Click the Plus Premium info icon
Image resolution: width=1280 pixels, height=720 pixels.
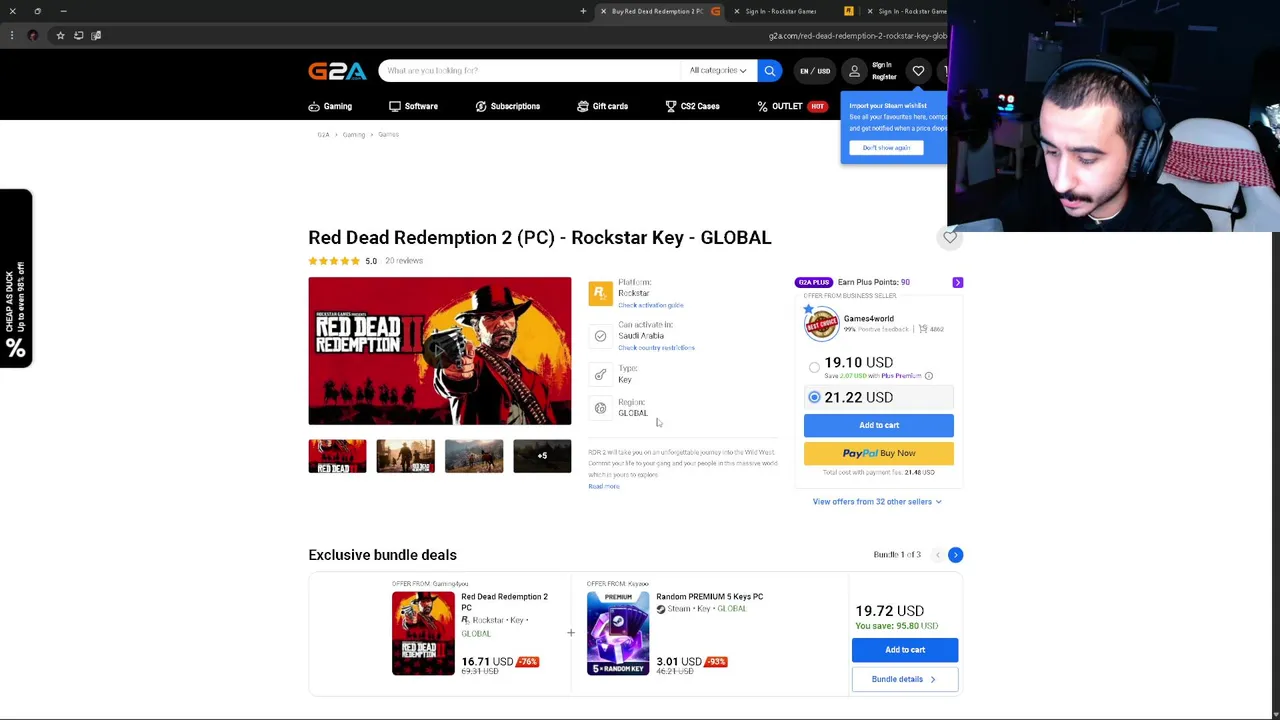[x=928, y=376]
